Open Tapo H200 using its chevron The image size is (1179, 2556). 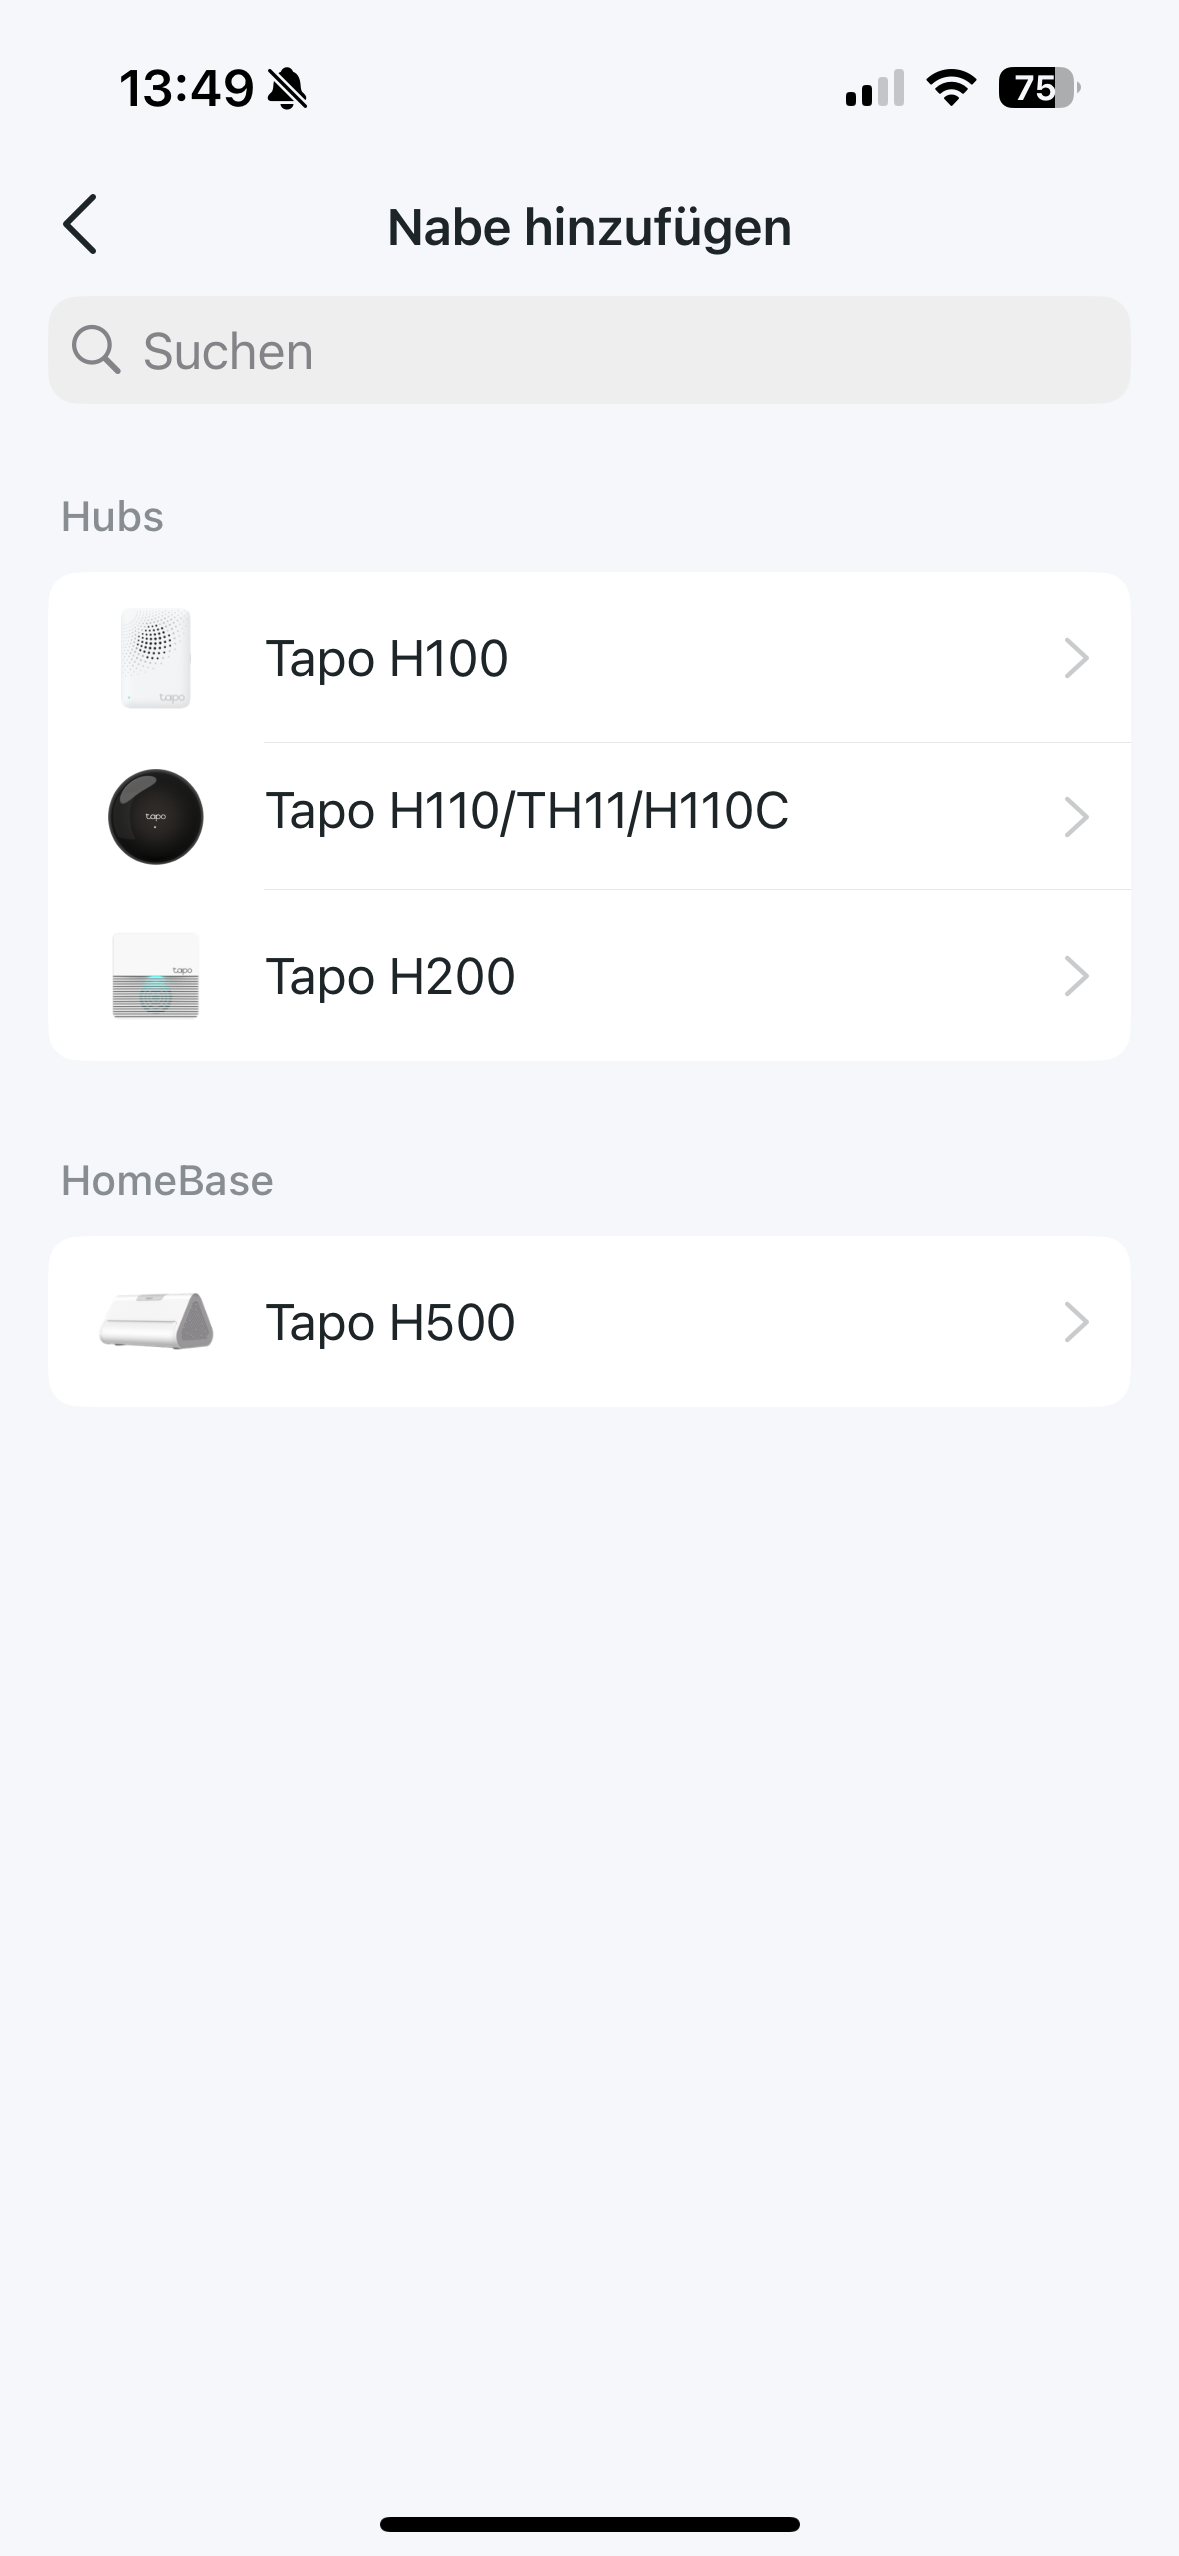click(1076, 976)
